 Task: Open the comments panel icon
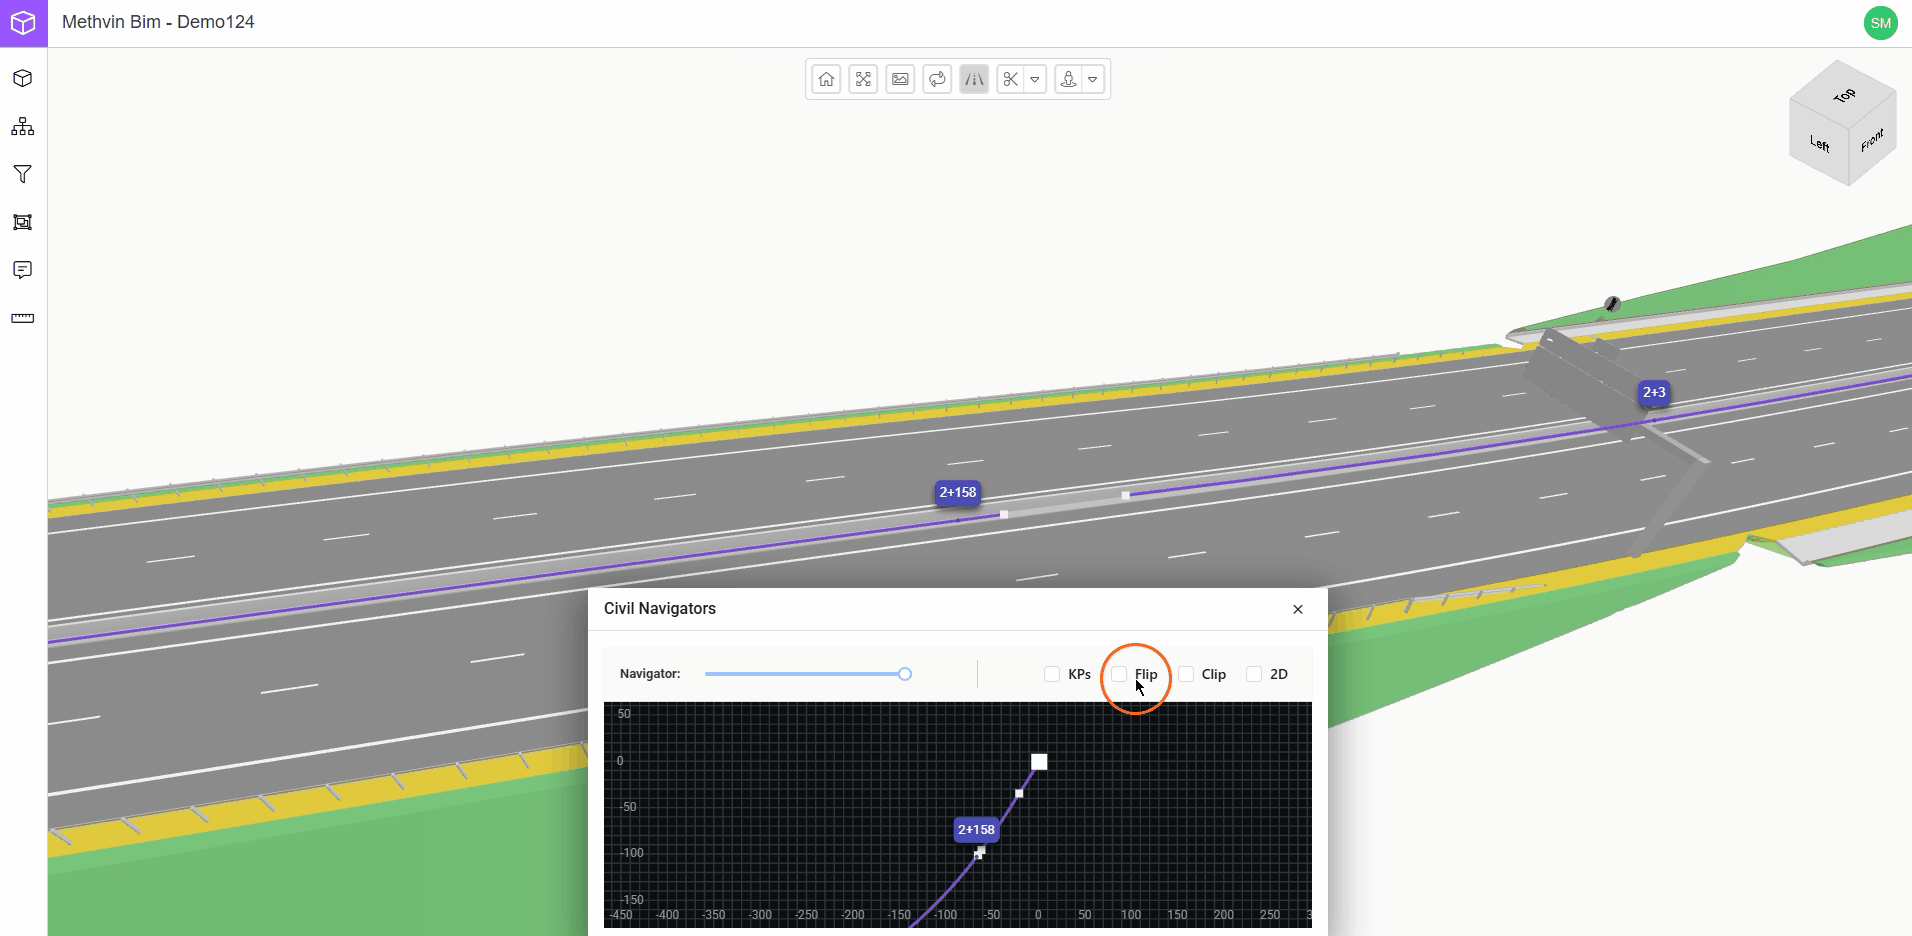click(22, 270)
